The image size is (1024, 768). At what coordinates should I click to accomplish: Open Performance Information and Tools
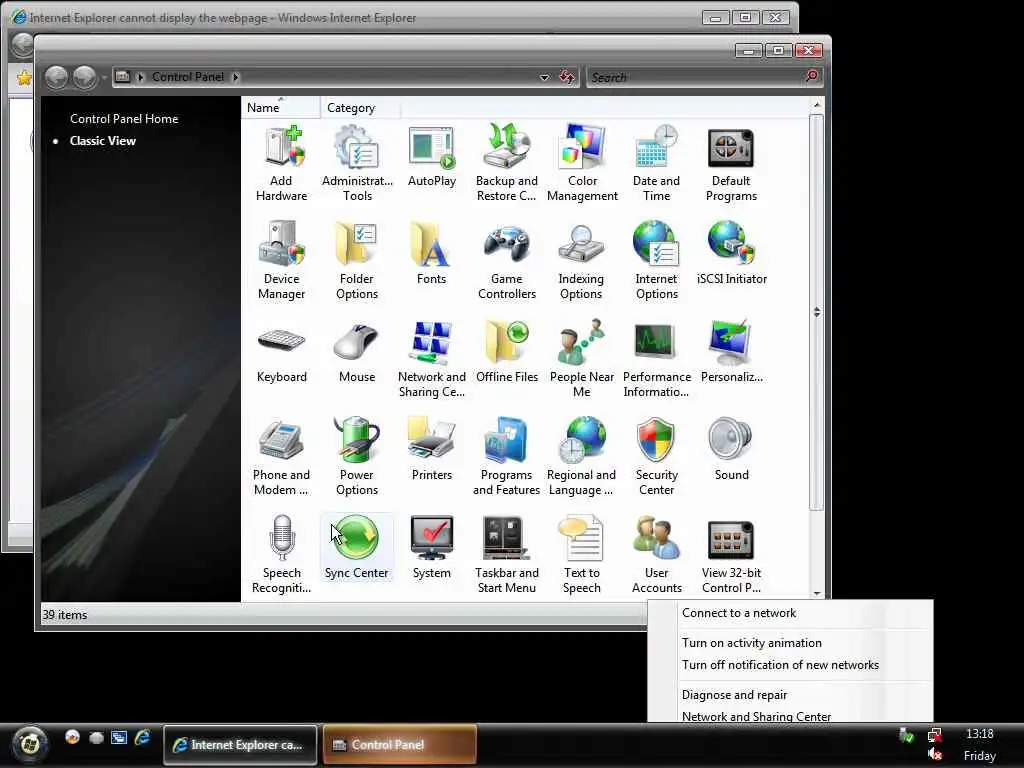(656, 359)
